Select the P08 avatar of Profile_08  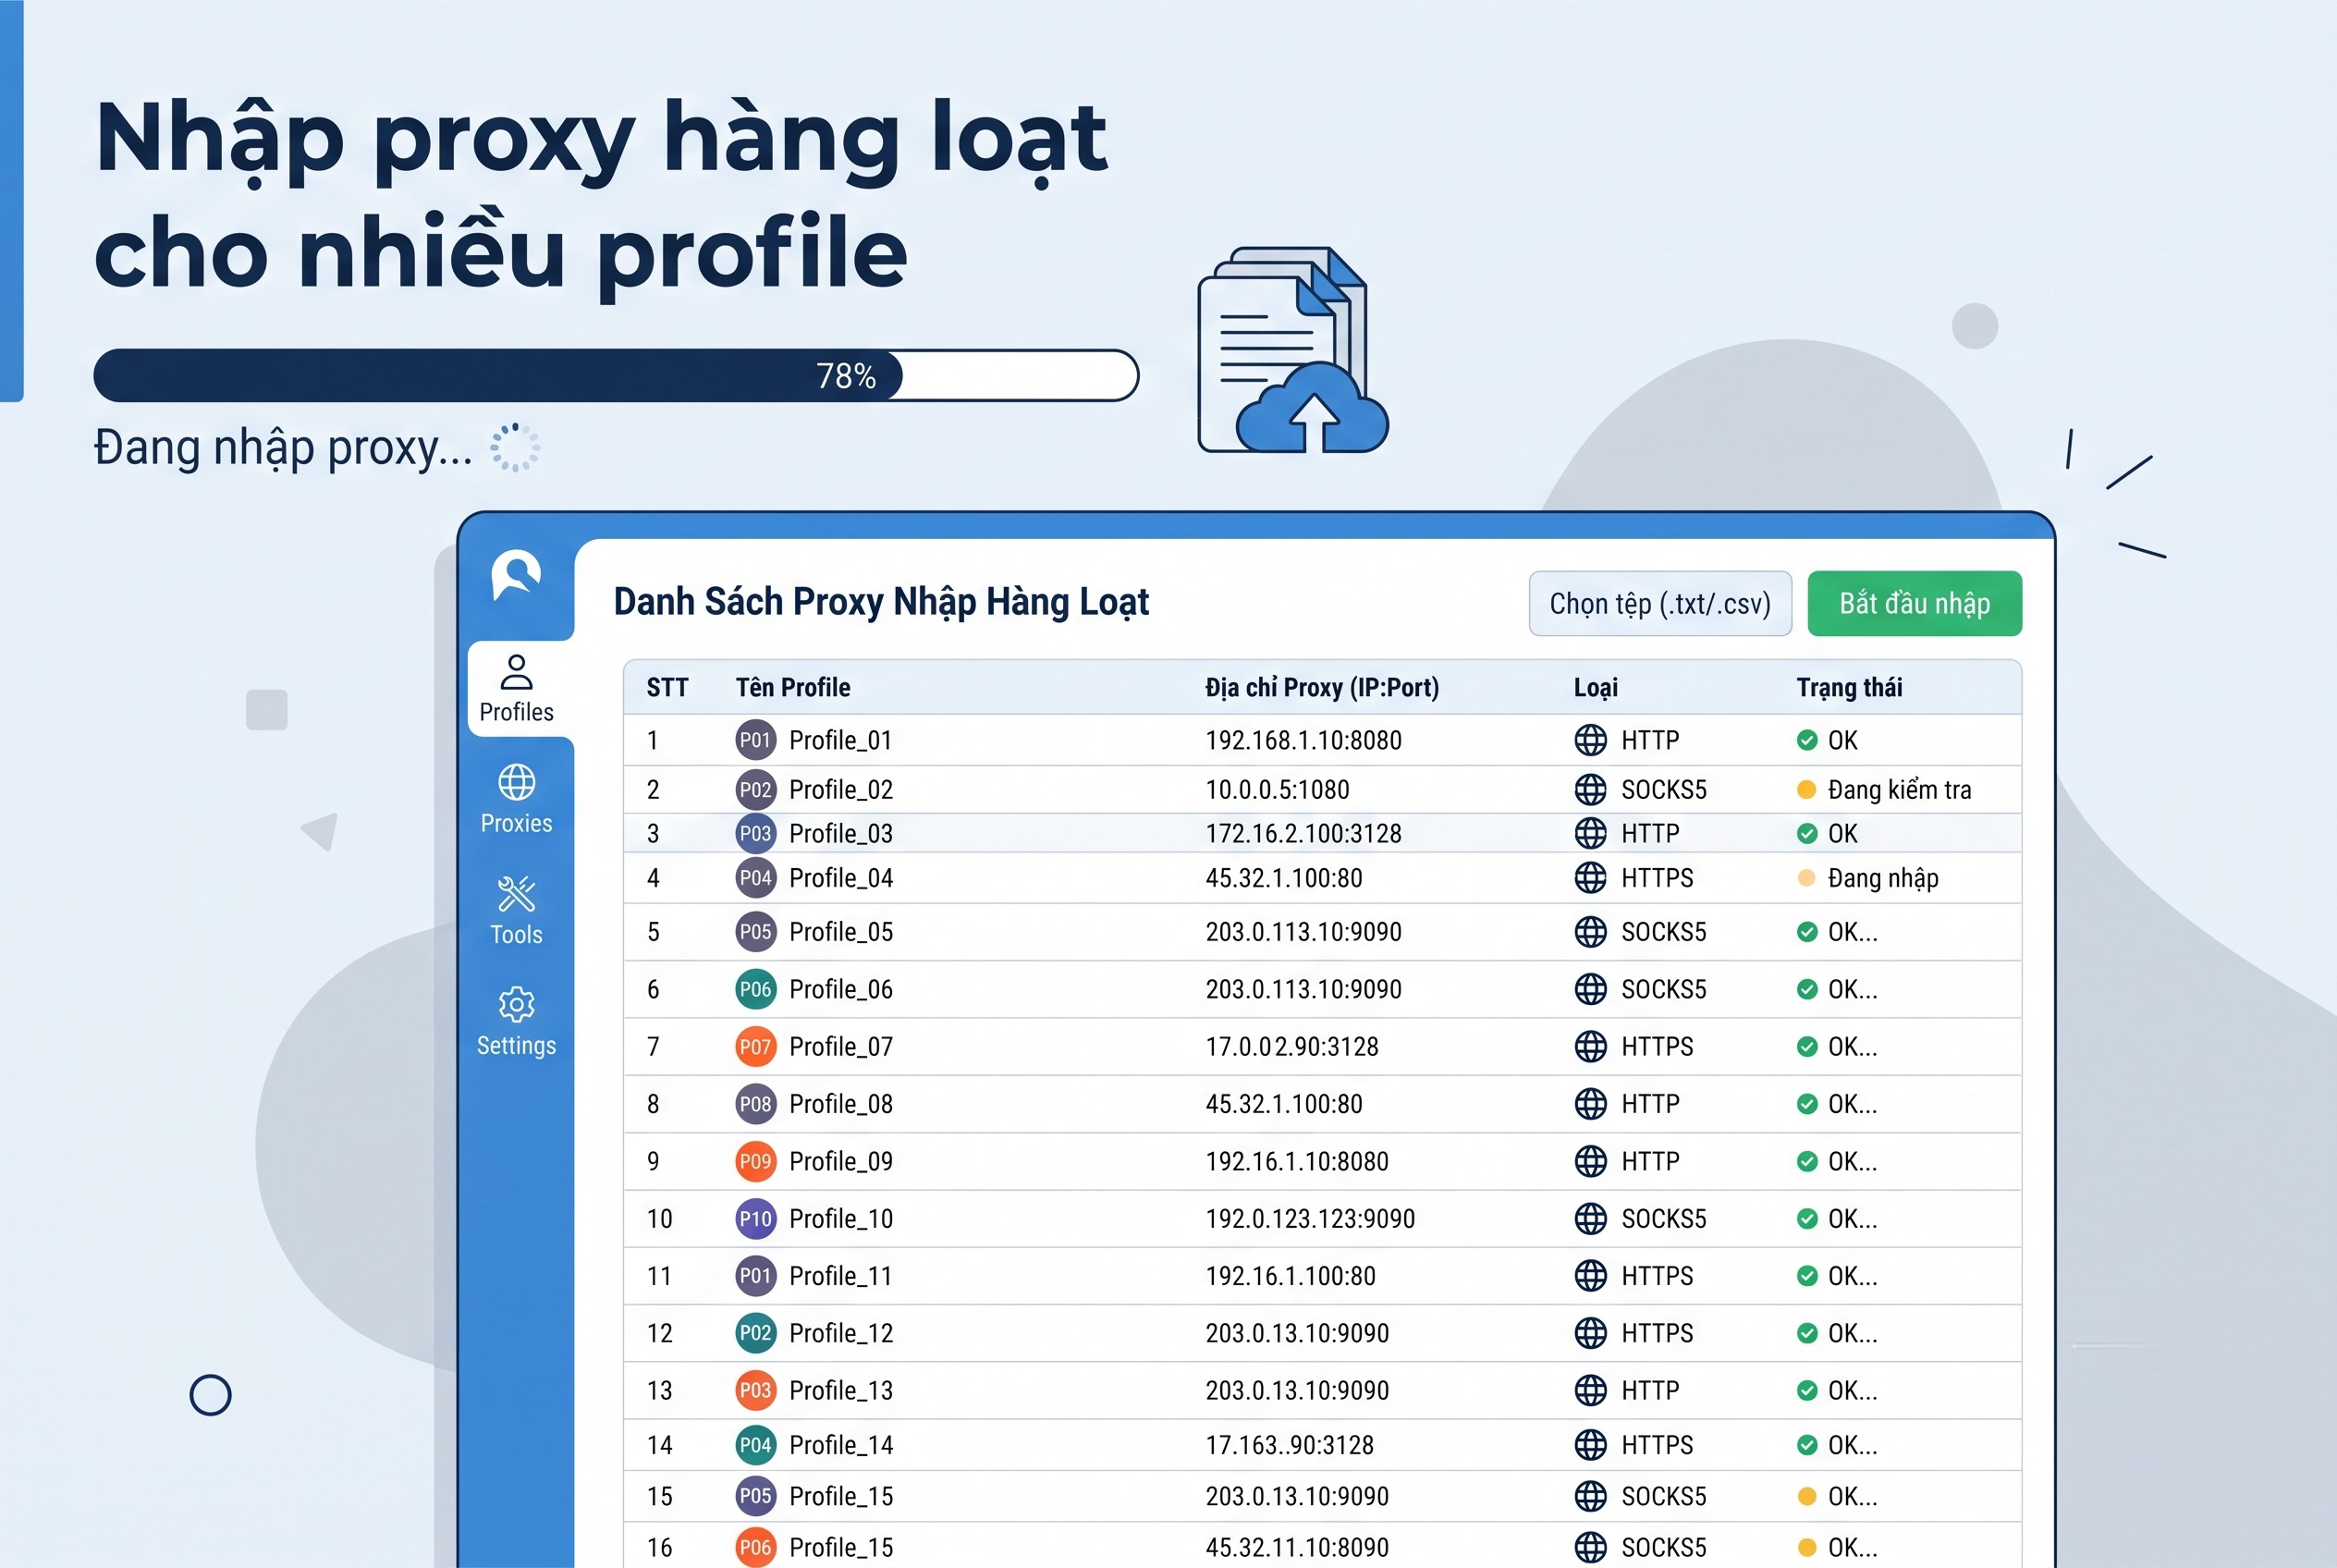coord(755,1104)
